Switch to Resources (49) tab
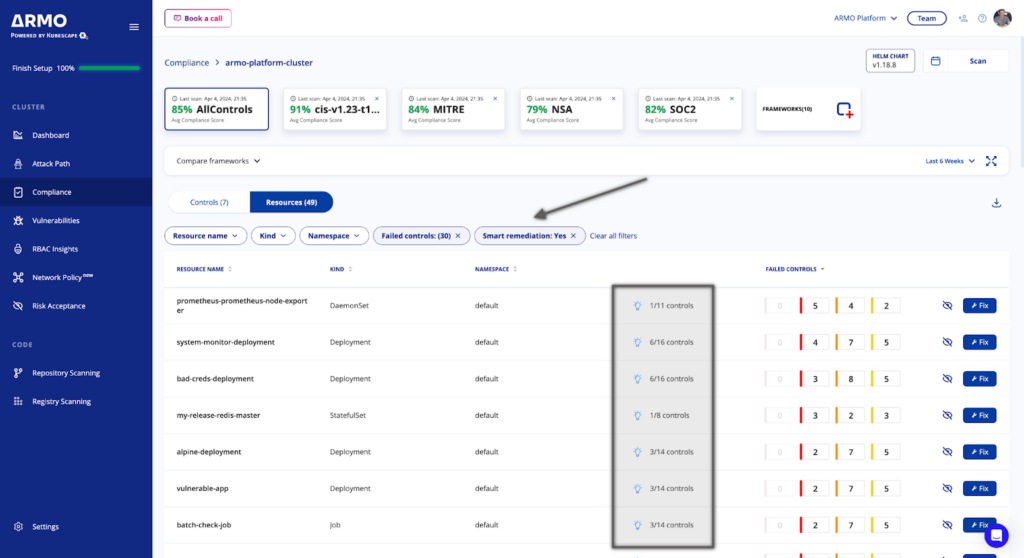The height and width of the screenshot is (558, 1024). pos(291,202)
